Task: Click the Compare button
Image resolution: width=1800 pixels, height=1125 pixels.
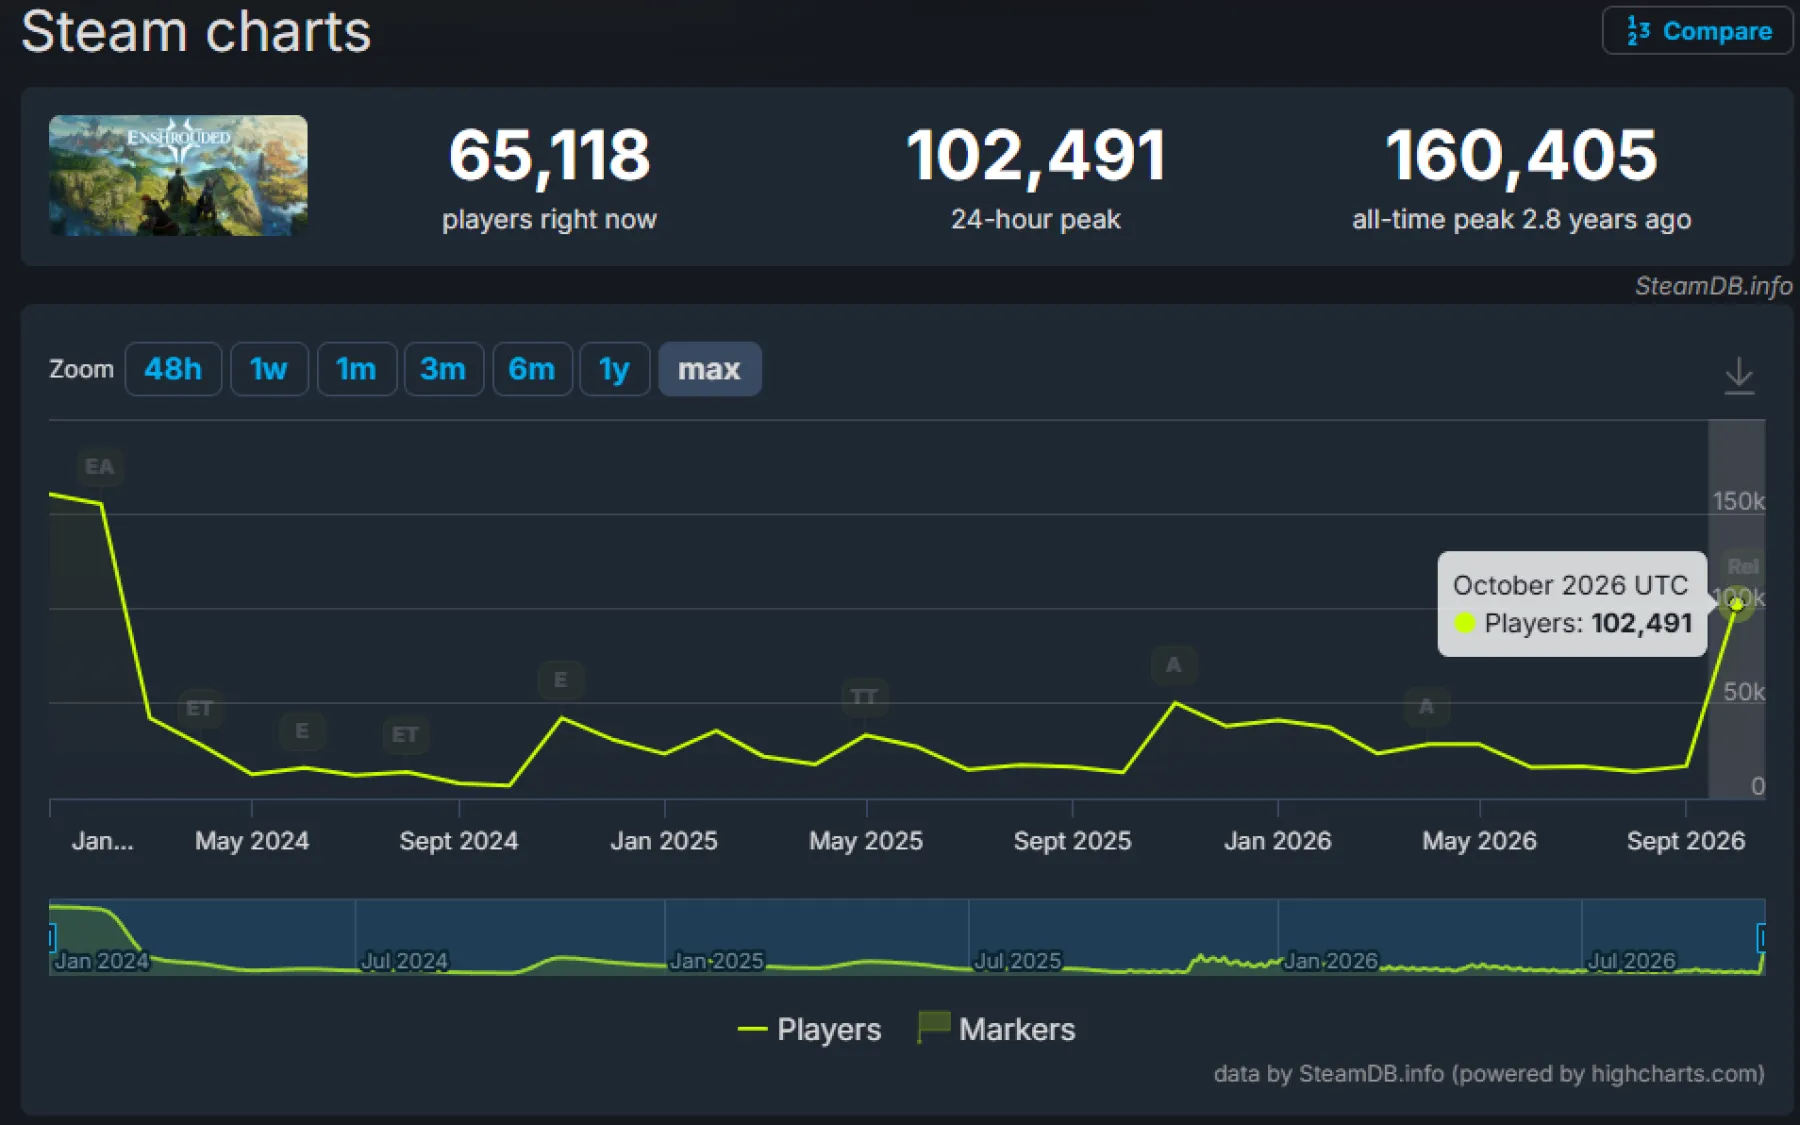Action: coord(1697,31)
